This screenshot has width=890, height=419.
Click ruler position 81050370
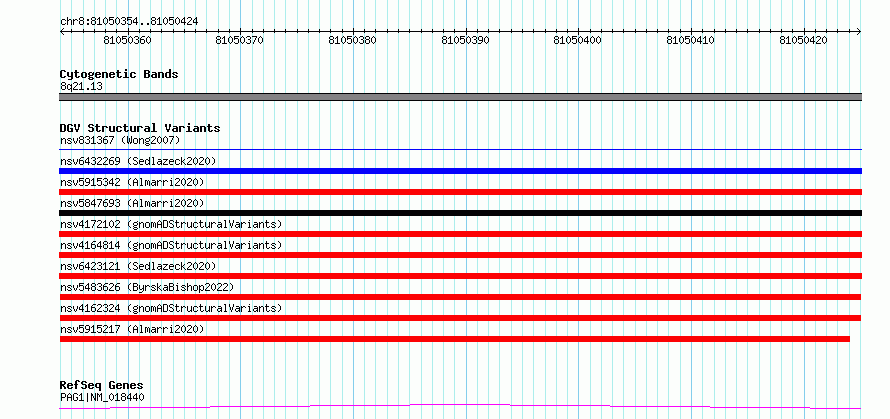pos(240,40)
